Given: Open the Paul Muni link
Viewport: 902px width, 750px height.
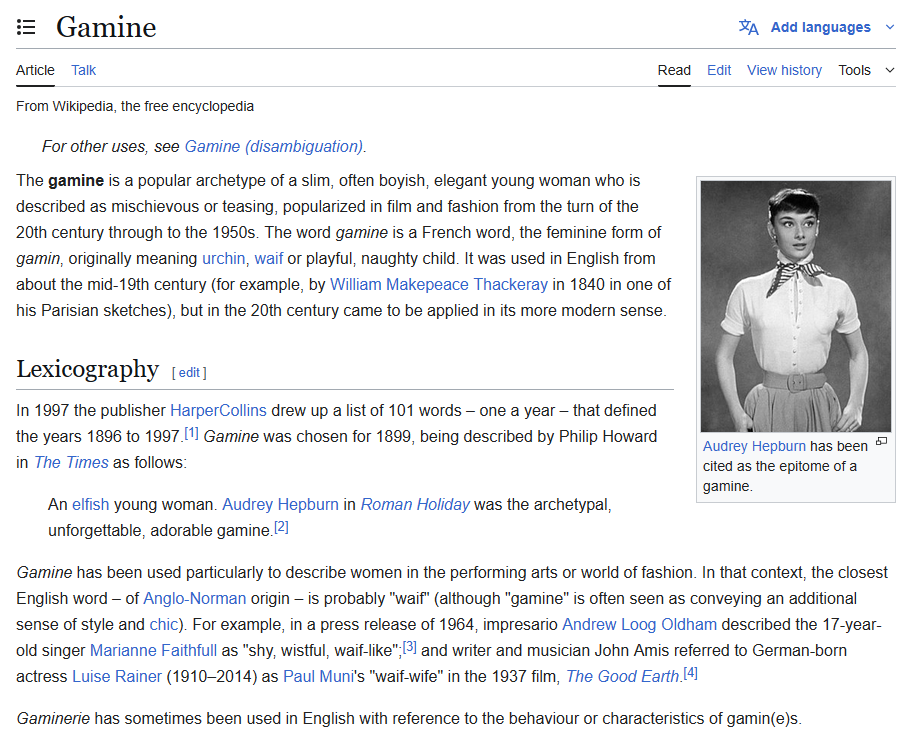Looking at the screenshot, I should tap(319, 676).
